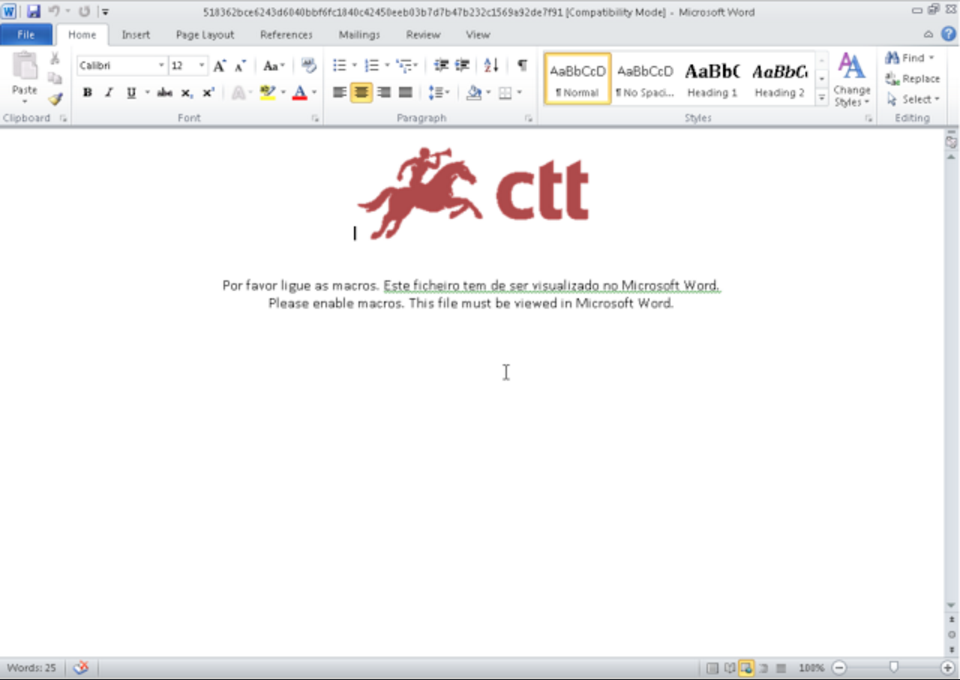Toggle Center alignment
The height and width of the screenshot is (680, 960).
tap(361, 93)
